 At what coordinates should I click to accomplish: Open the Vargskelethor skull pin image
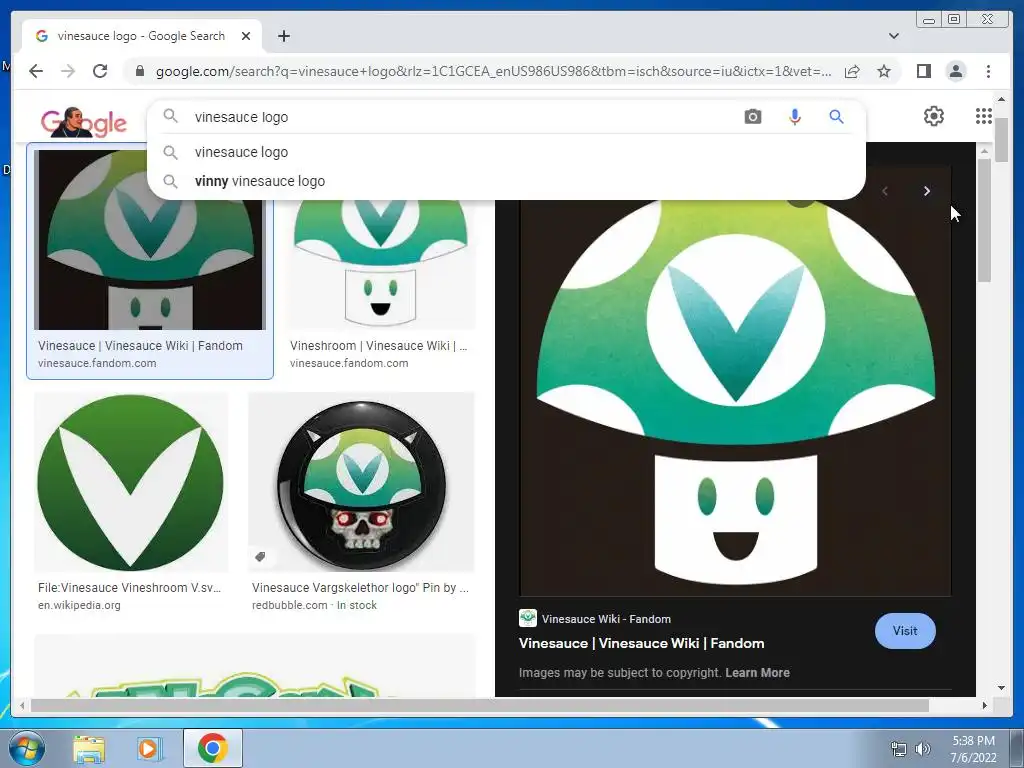pyautogui.click(x=361, y=482)
